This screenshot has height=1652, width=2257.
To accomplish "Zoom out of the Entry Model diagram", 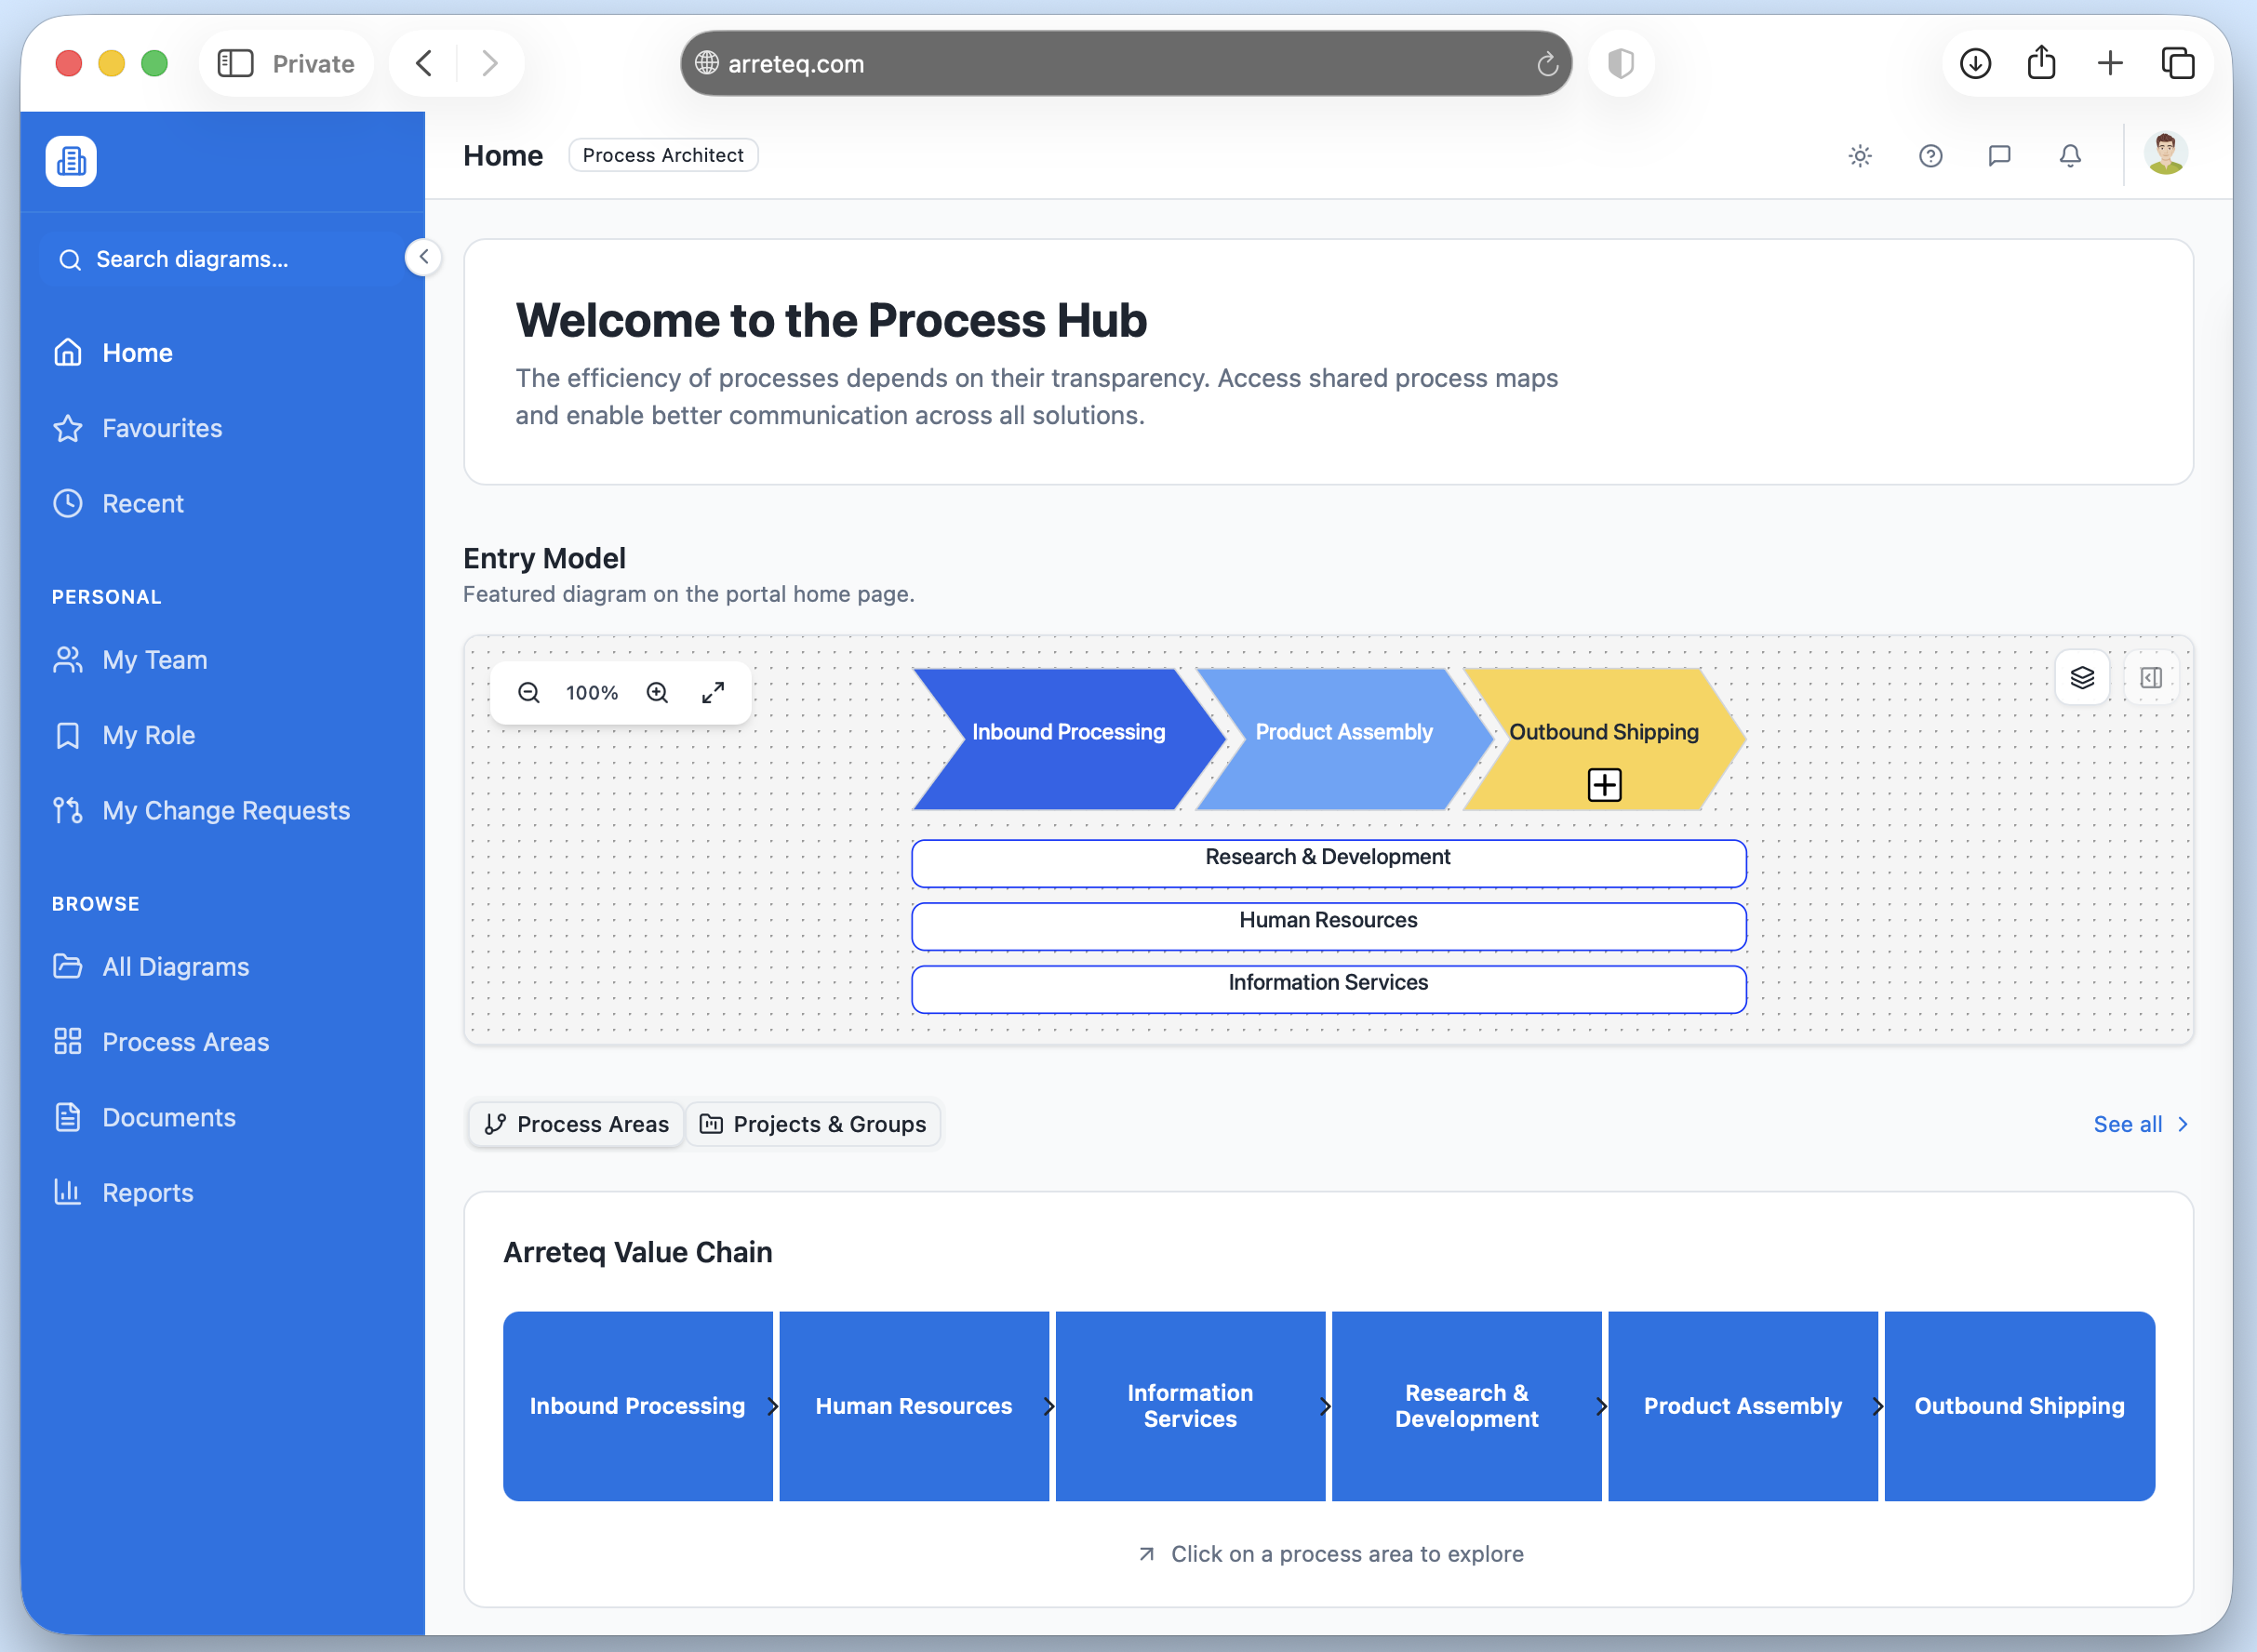I will [x=529, y=691].
